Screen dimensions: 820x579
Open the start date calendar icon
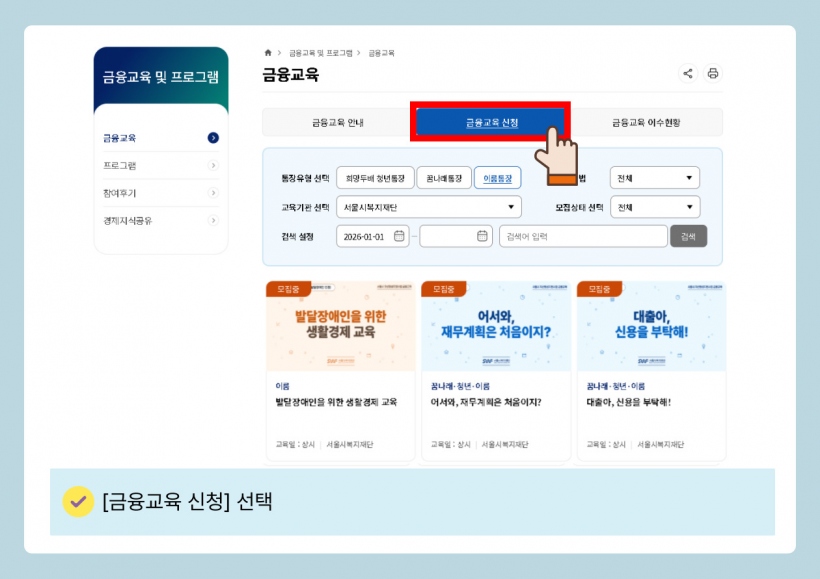(399, 237)
